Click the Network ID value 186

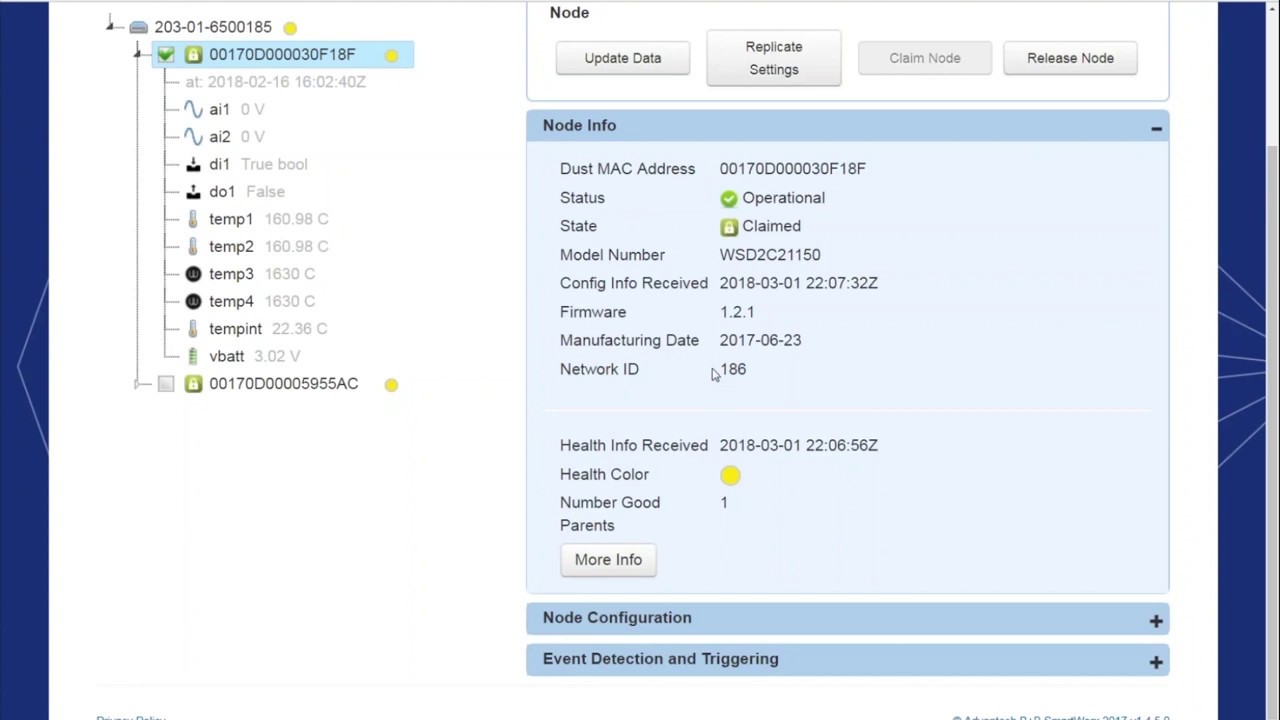[x=733, y=369]
